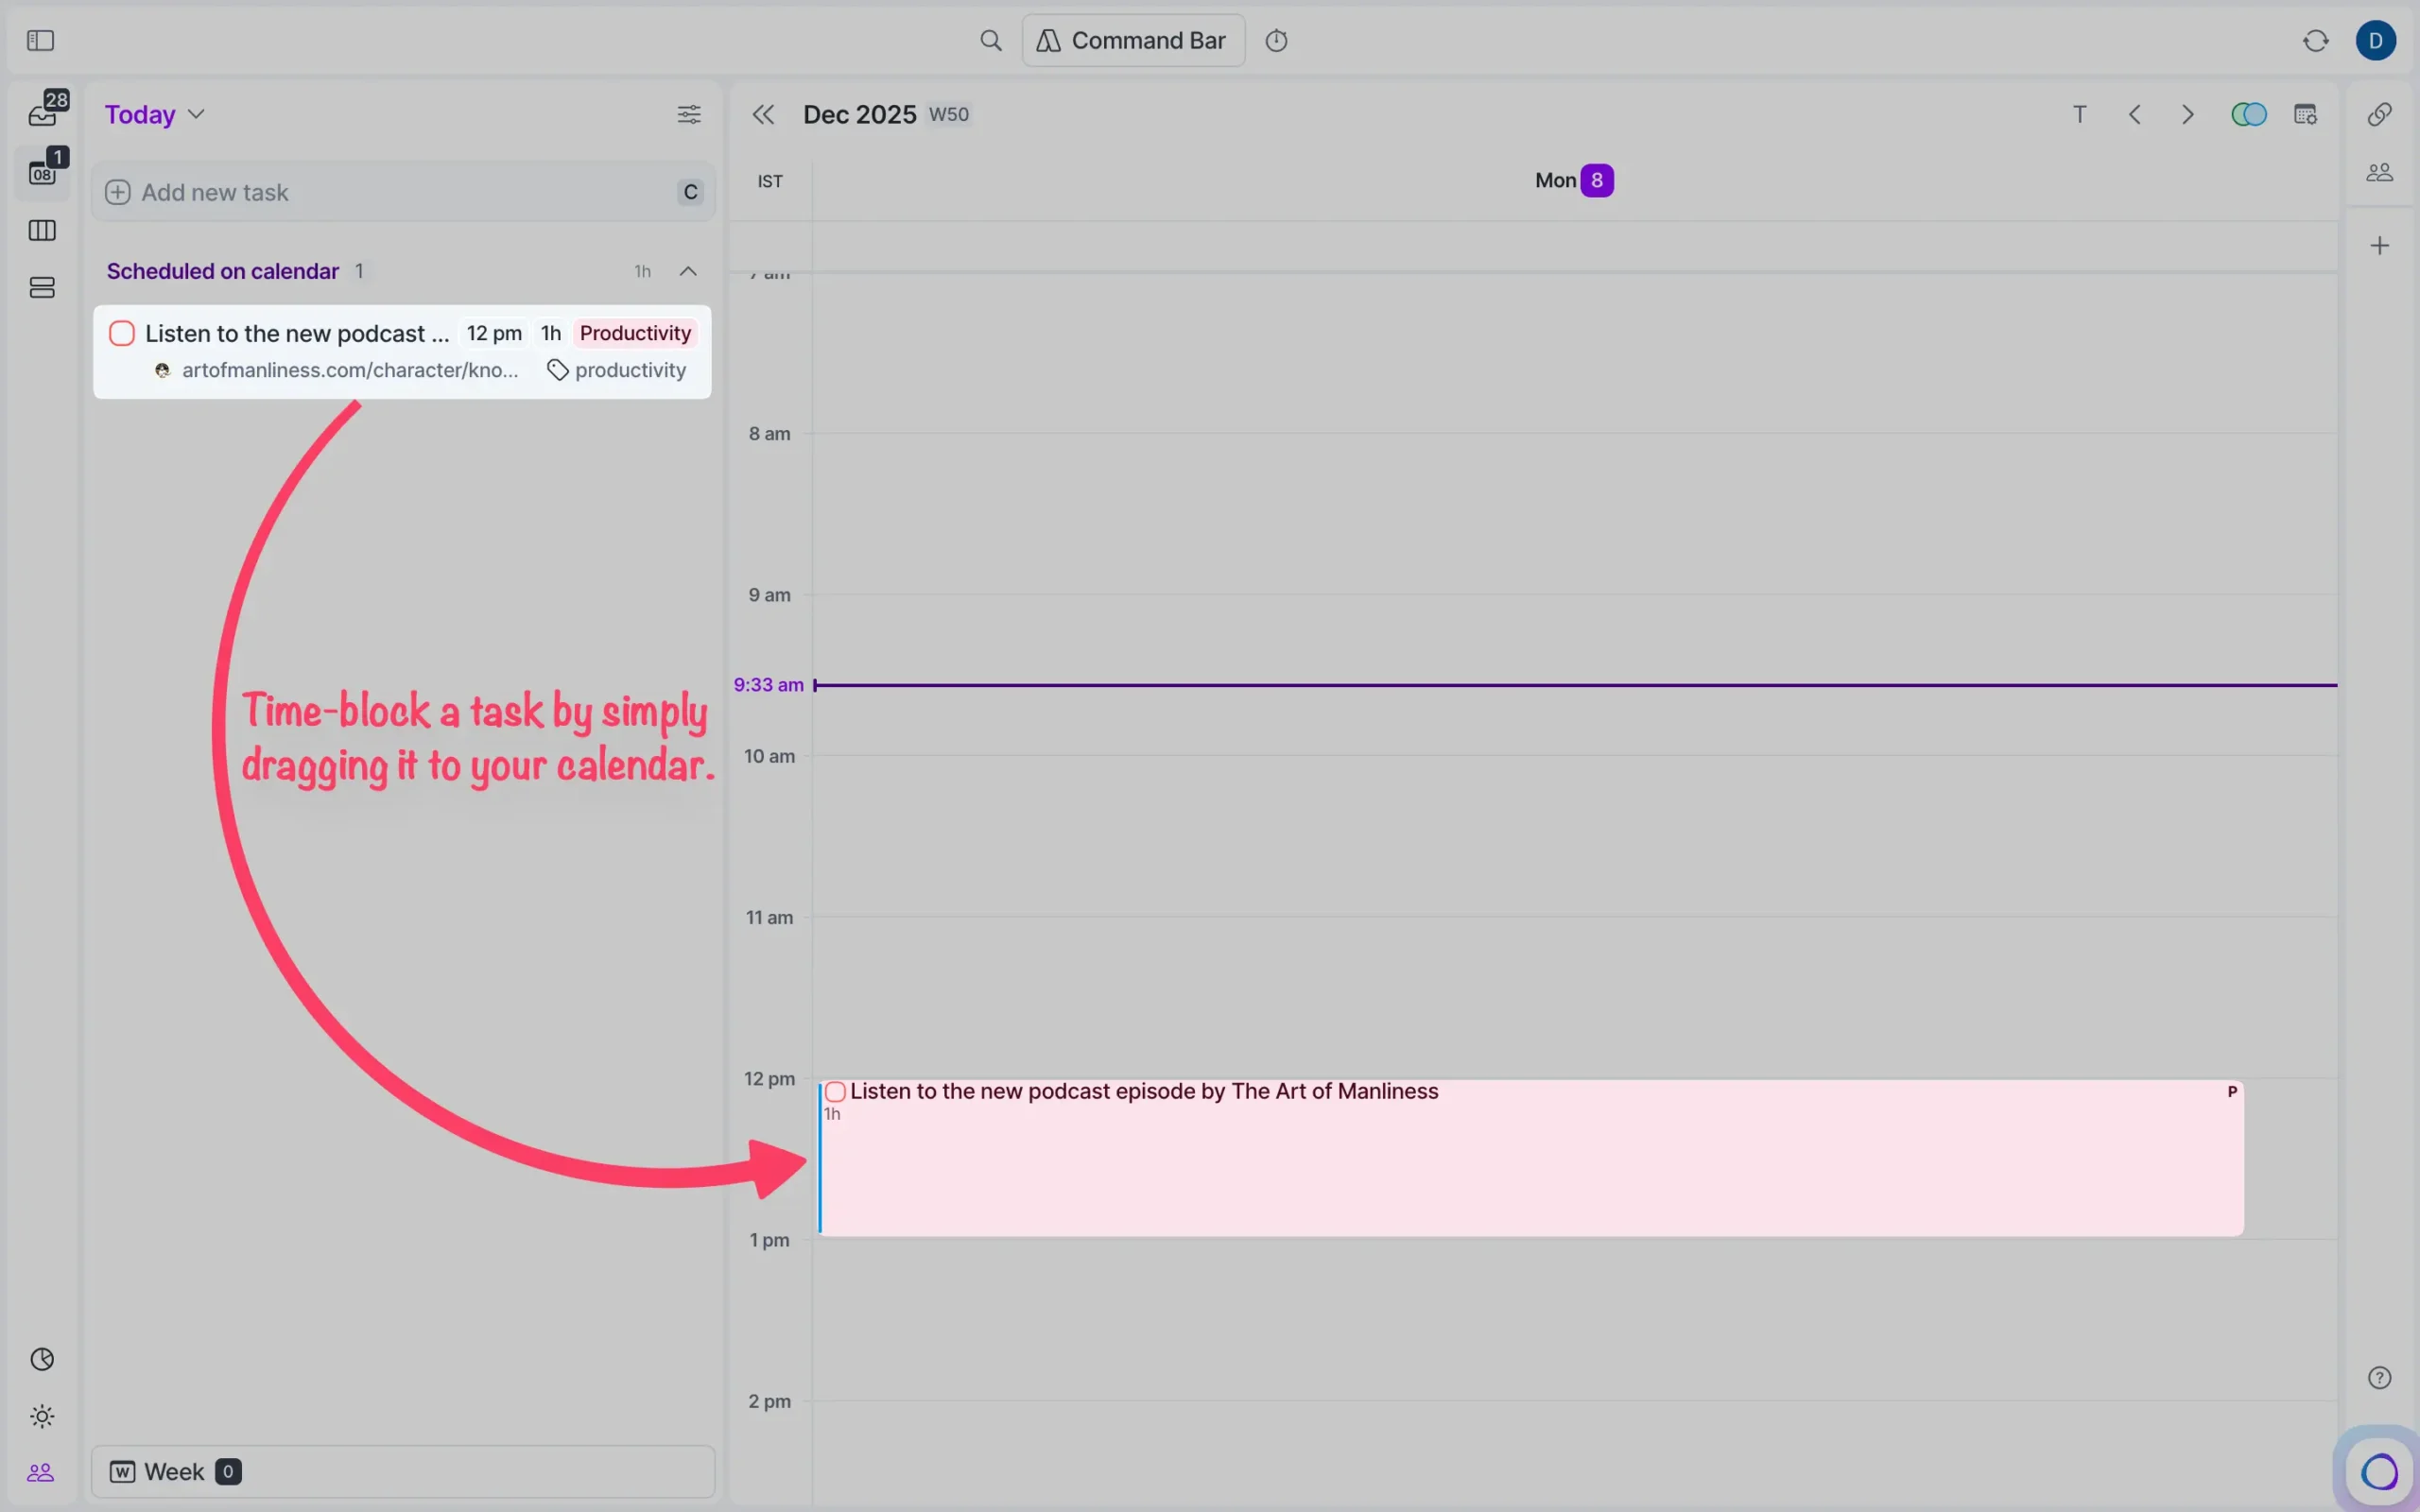Open the app inbox icon showing 28
Image resolution: width=2420 pixels, height=1512 pixels.
[44, 110]
